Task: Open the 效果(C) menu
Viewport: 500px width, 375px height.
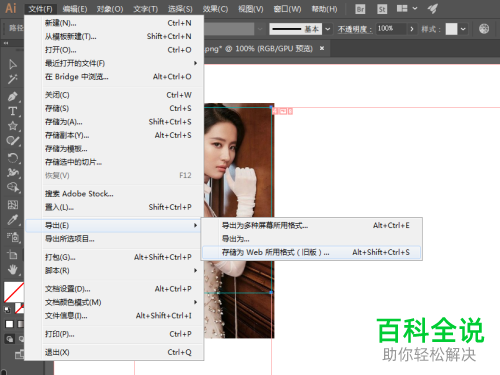Action: (215, 9)
